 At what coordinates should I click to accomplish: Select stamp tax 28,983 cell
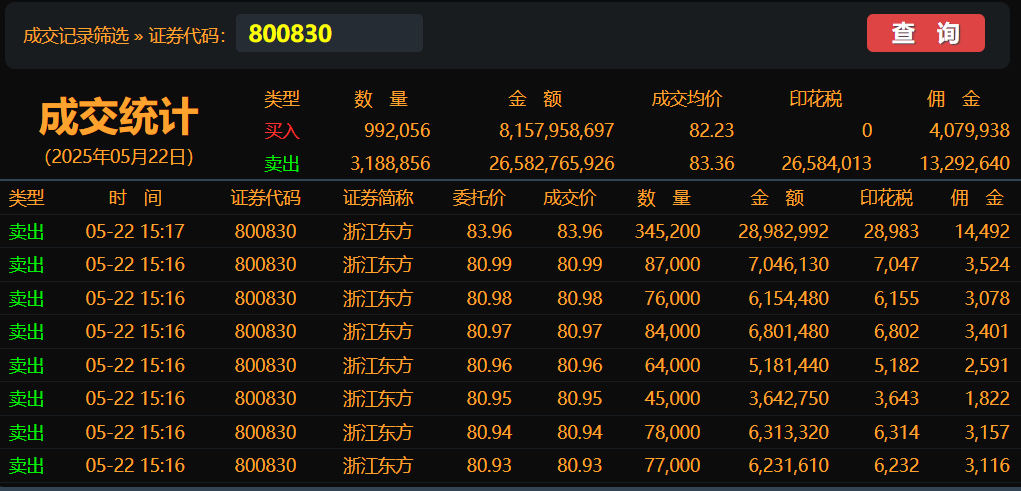pos(891,231)
